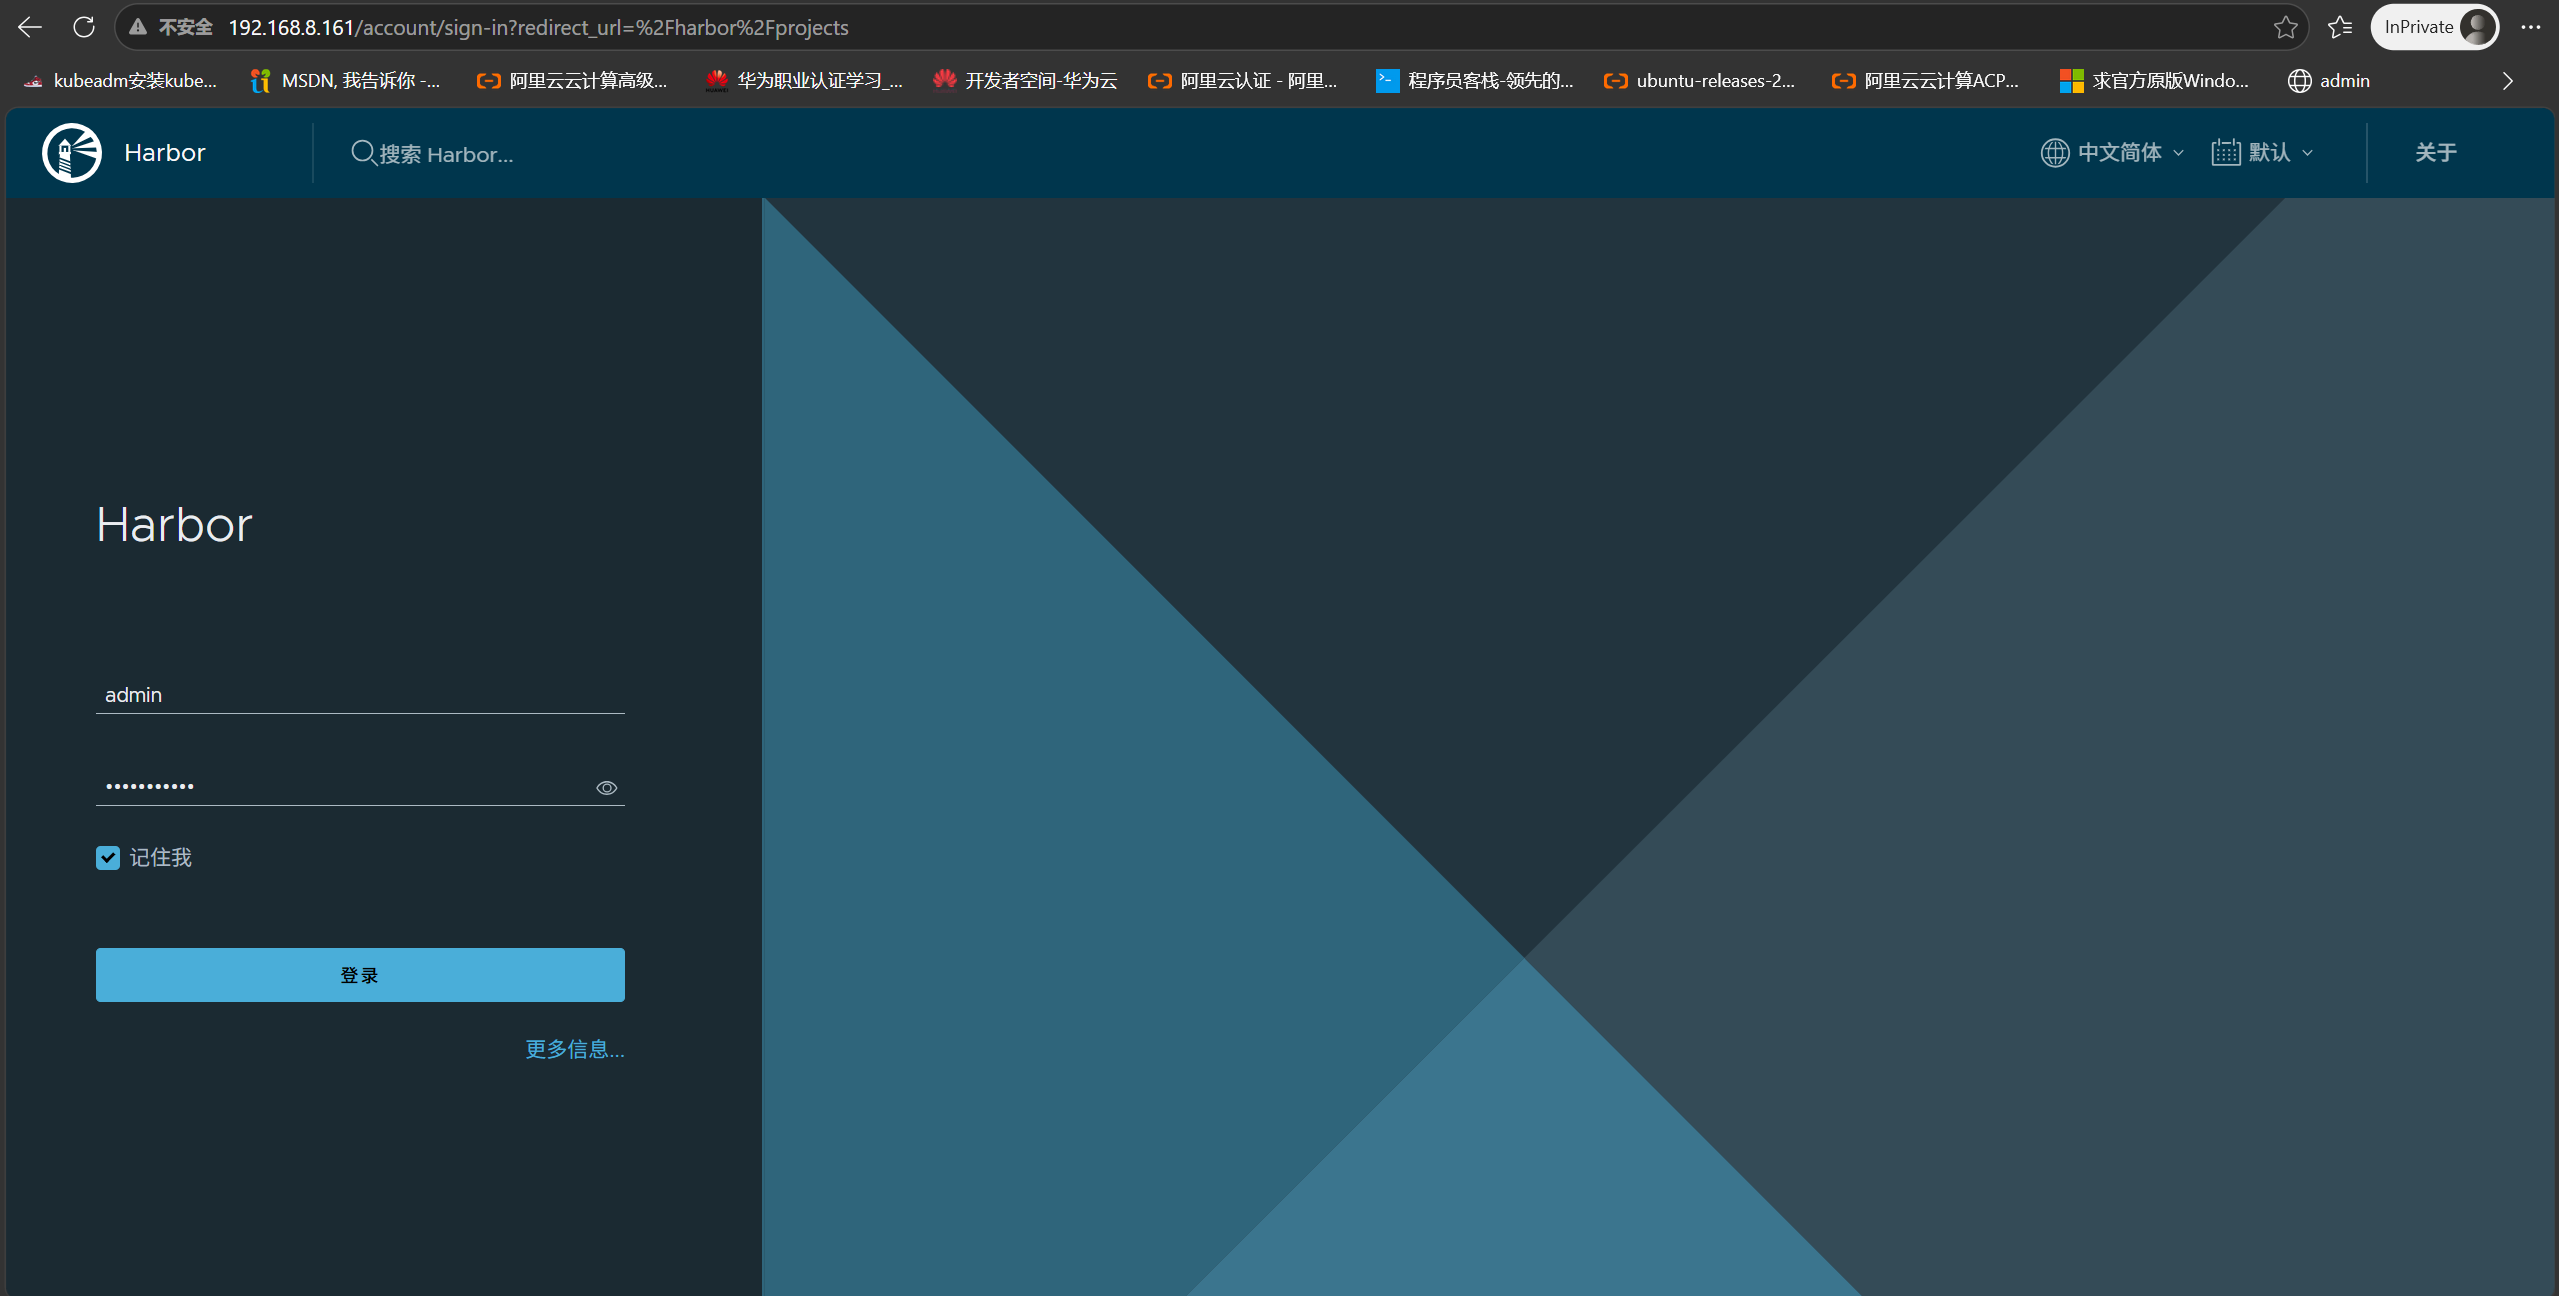Image resolution: width=2559 pixels, height=1296 pixels.
Task: Click the browser address bar URL
Action: 538,27
